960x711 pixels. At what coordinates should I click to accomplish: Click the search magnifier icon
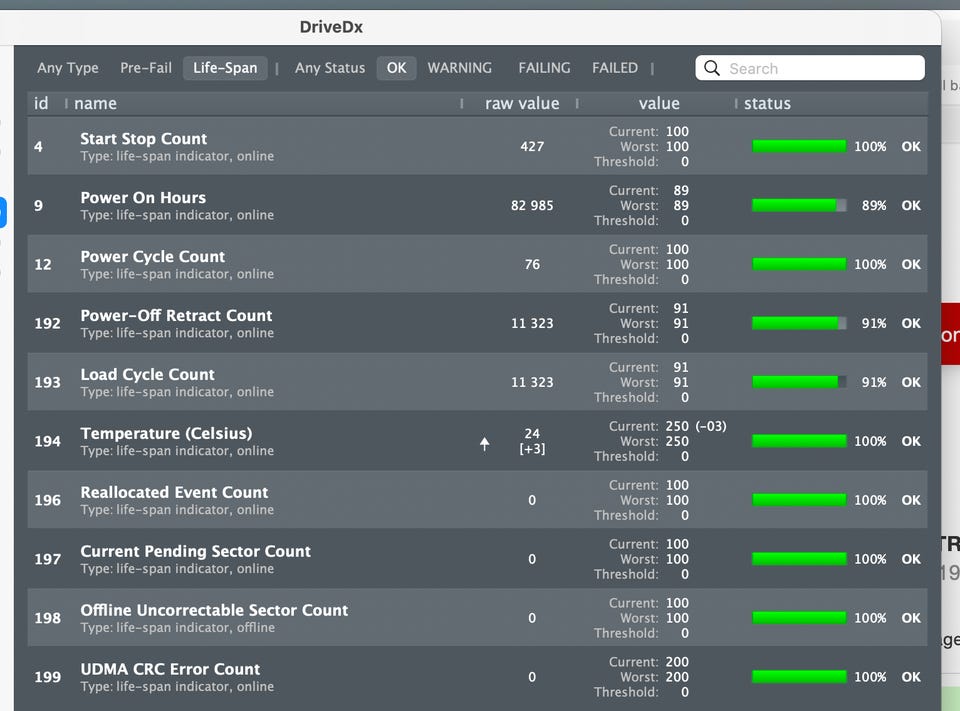[711, 68]
